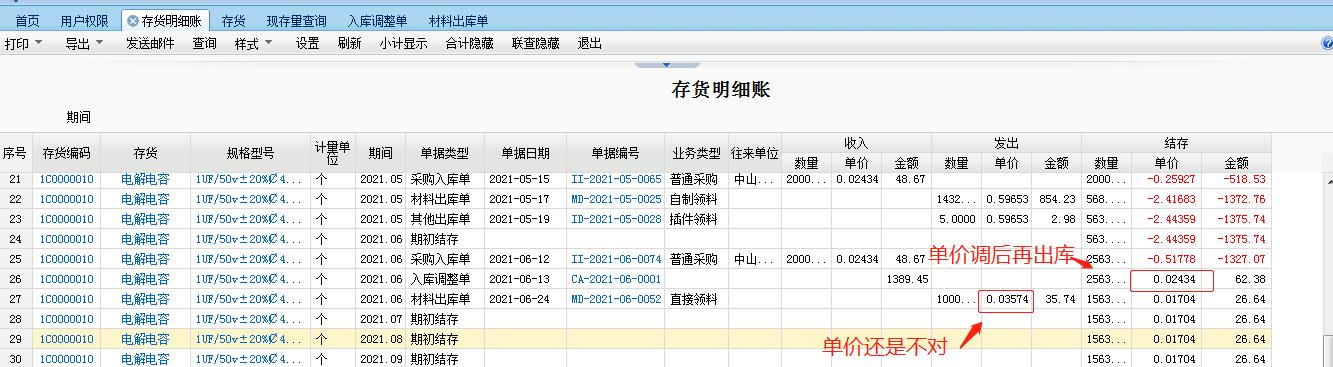The height and width of the screenshot is (367, 1333).
Task: Click the 序号 column header
Action: pos(15,153)
